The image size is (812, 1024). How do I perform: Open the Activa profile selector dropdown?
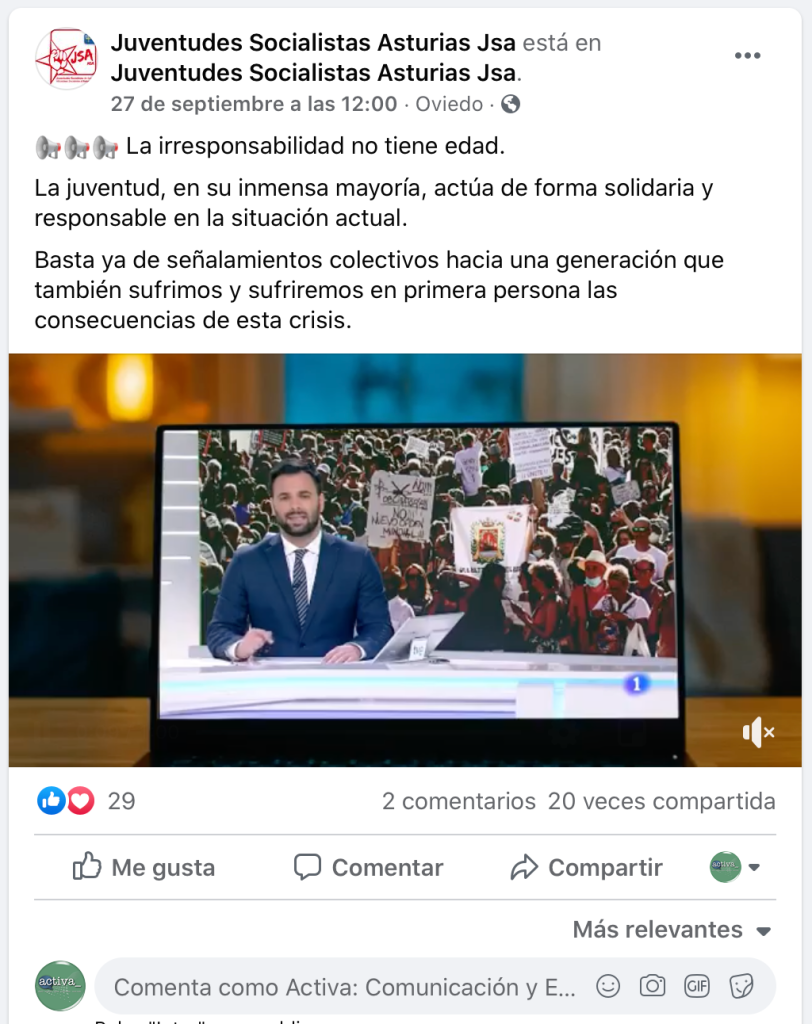(x=736, y=867)
